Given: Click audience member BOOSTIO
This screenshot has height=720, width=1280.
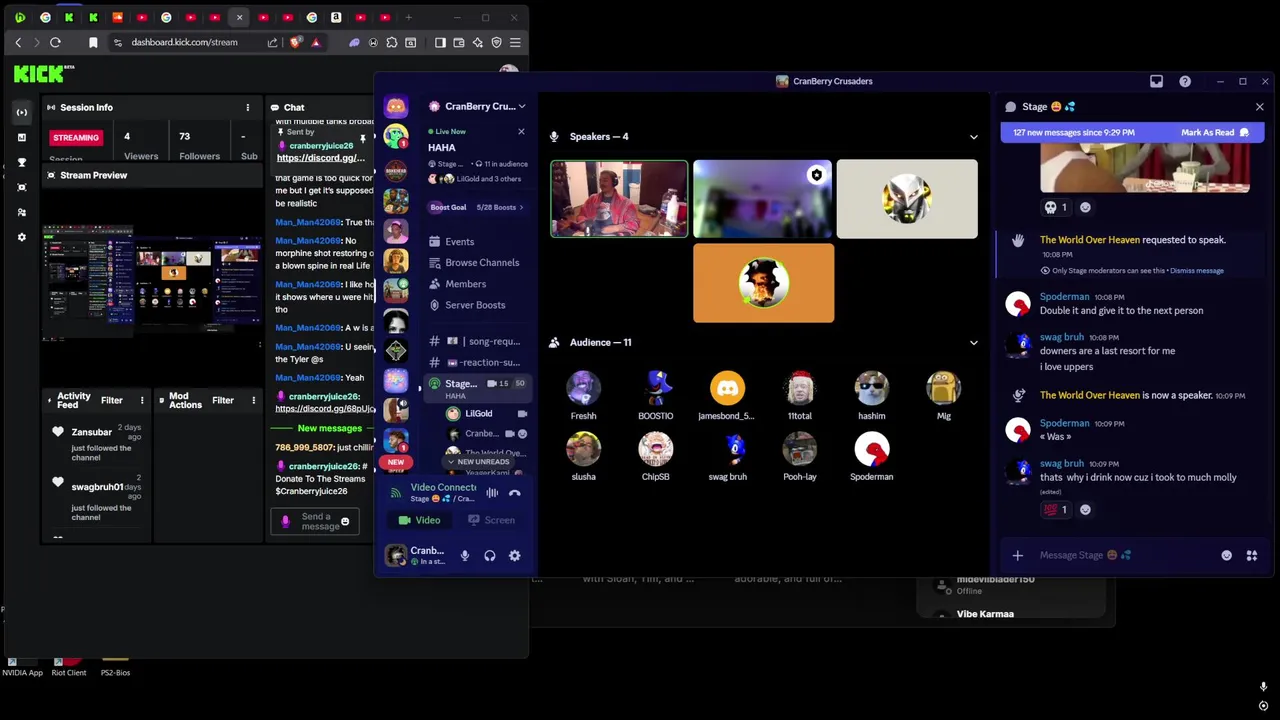Looking at the screenshot, I should pyautogui.click(x=655, y=396).
